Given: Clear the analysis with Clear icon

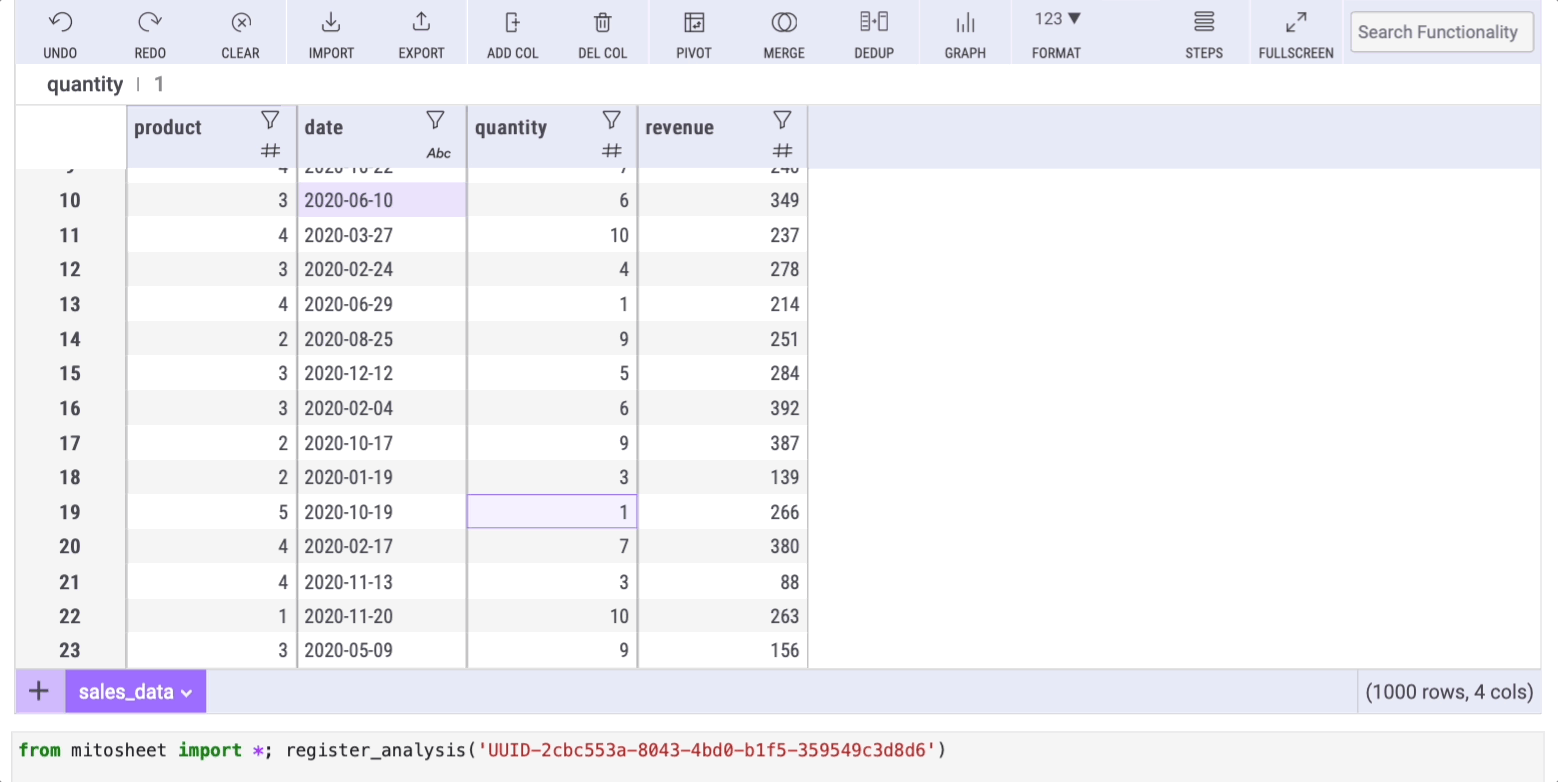Looking at the screenshot, I should (x=240, y=22).
